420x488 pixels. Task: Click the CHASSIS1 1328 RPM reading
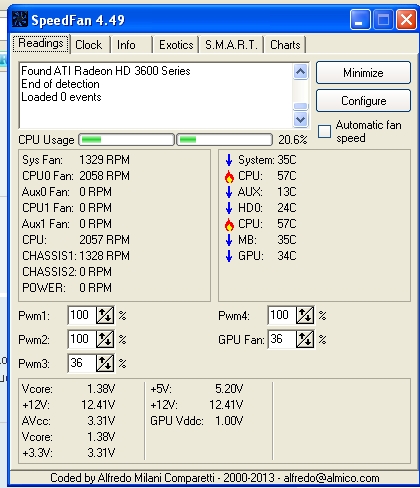[x=76, y=256]
